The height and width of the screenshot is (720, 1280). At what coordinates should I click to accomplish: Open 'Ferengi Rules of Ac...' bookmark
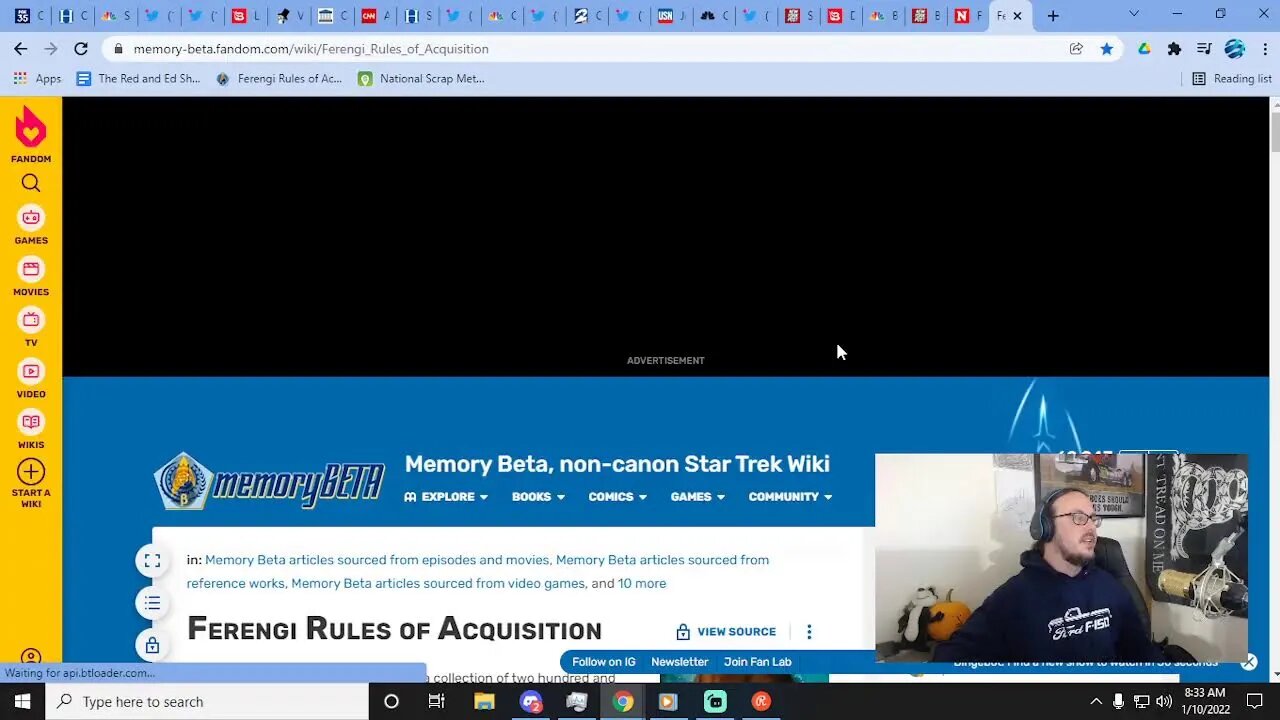tap(279, 78)
